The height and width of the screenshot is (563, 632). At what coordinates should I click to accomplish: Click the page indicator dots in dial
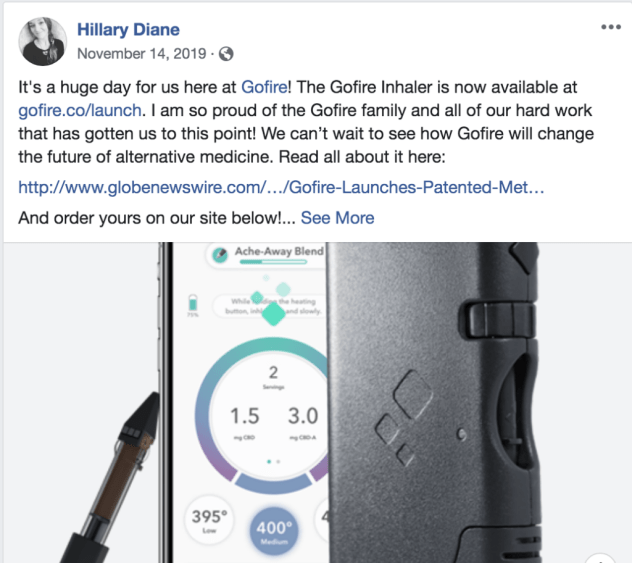pyautogui.click(x=274, y=461)
